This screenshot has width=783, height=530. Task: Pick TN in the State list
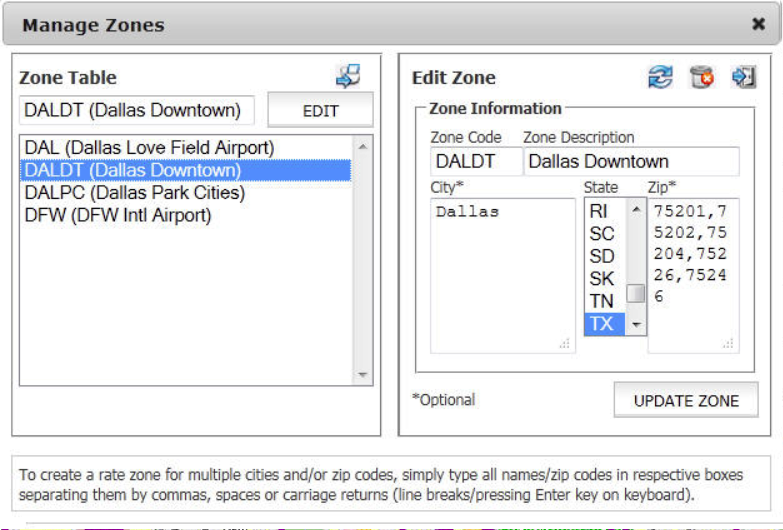602,301
